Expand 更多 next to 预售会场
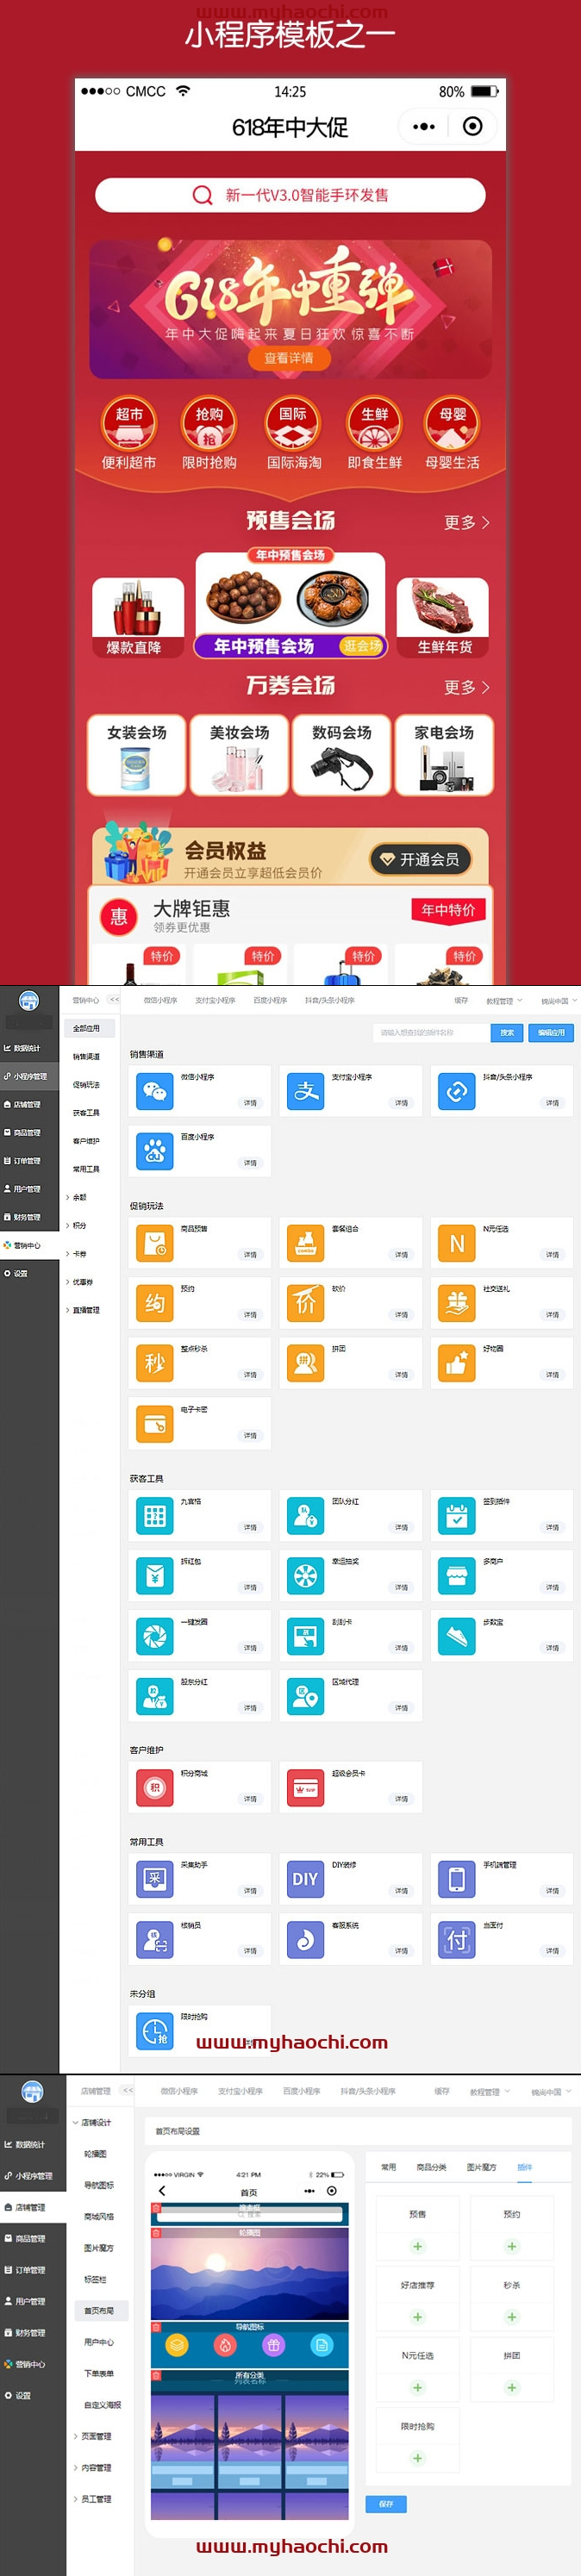This screenshot has width=581, height=2576. [466, 522]
